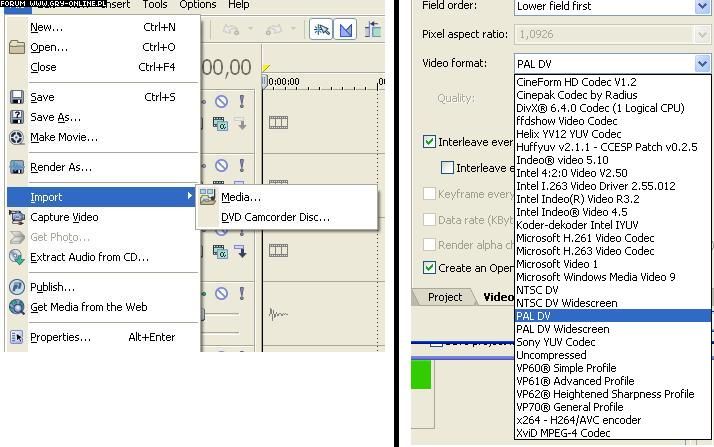714x447 pixels.
Task: Choose Save As... from the File menu
Action: 103,117
